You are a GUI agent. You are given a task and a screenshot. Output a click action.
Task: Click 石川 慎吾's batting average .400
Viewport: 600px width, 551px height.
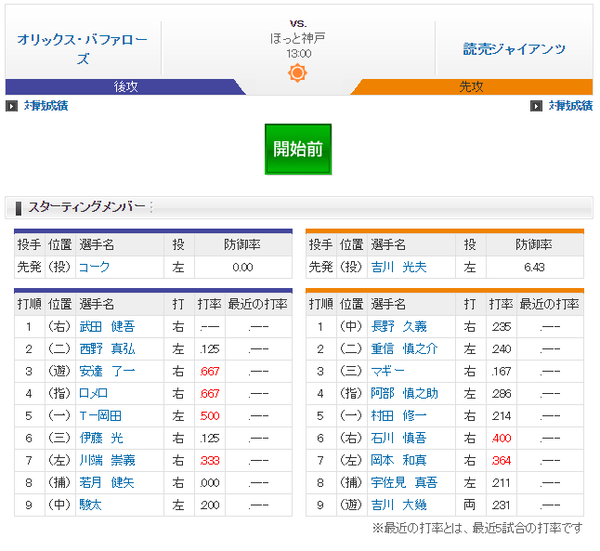coord(501,438)
